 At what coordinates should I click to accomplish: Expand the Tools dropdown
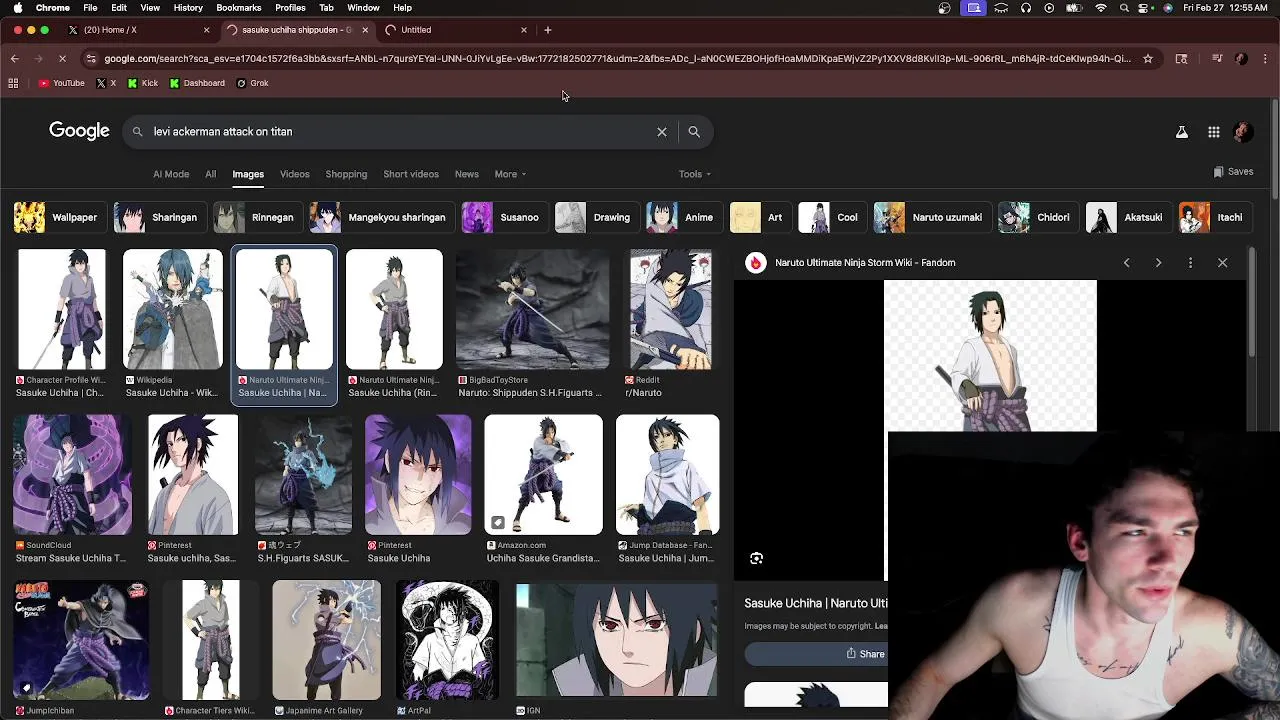pos(695,174)
